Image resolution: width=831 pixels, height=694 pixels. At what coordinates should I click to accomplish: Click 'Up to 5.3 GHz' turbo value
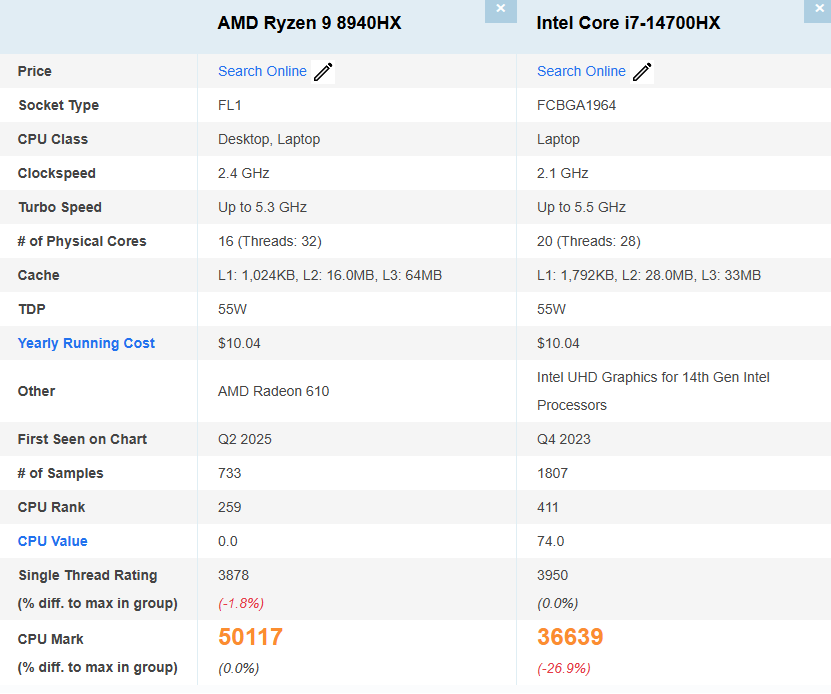tap(262, 207)
